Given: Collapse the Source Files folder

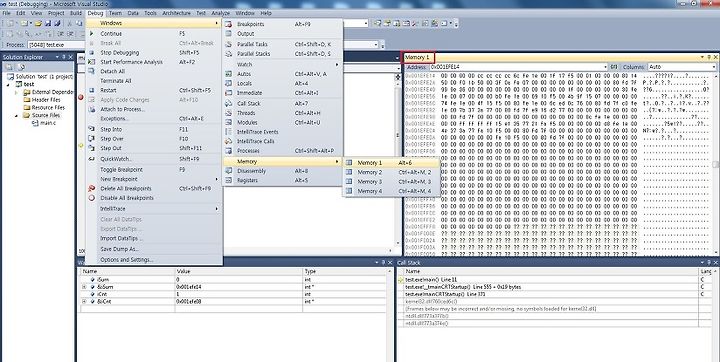Looking at the screenshot, I should pyautogui.click(x=18, y=115).
